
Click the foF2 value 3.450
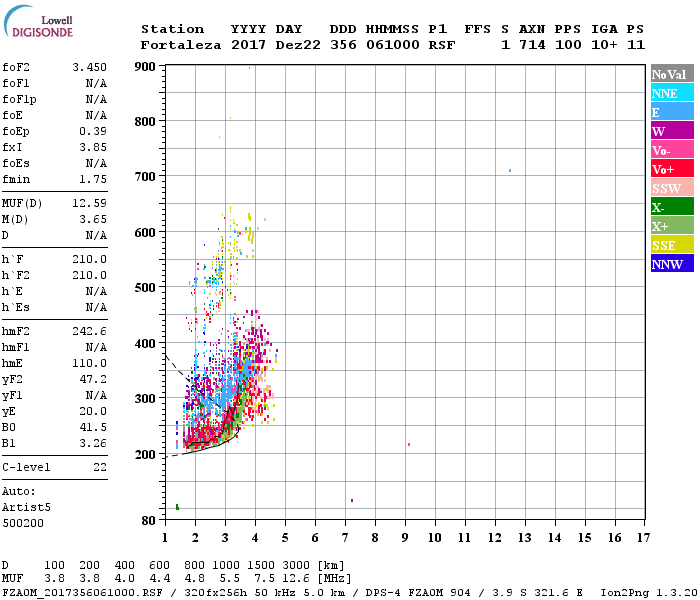(x=90, y=67)
